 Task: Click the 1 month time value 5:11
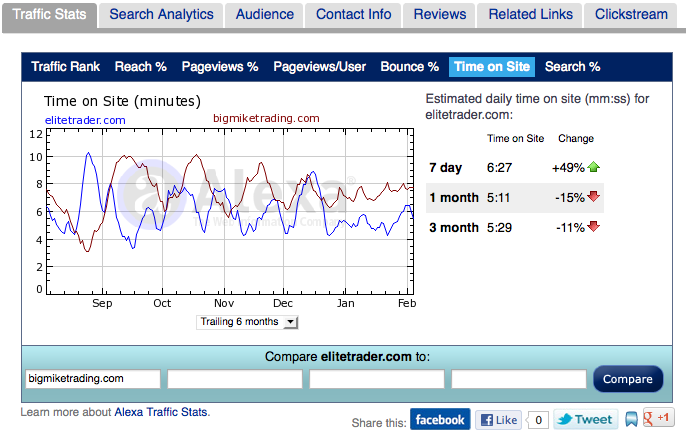(x=498, y=198)
